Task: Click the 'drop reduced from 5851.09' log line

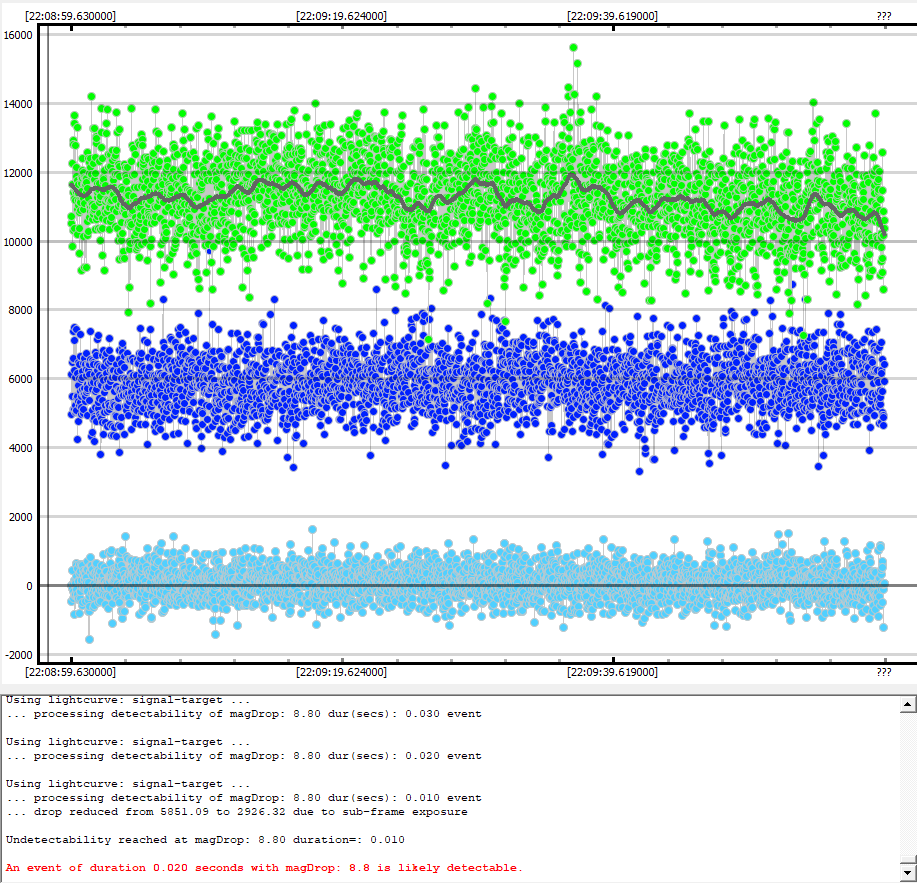Action: (x=237, y=811)
